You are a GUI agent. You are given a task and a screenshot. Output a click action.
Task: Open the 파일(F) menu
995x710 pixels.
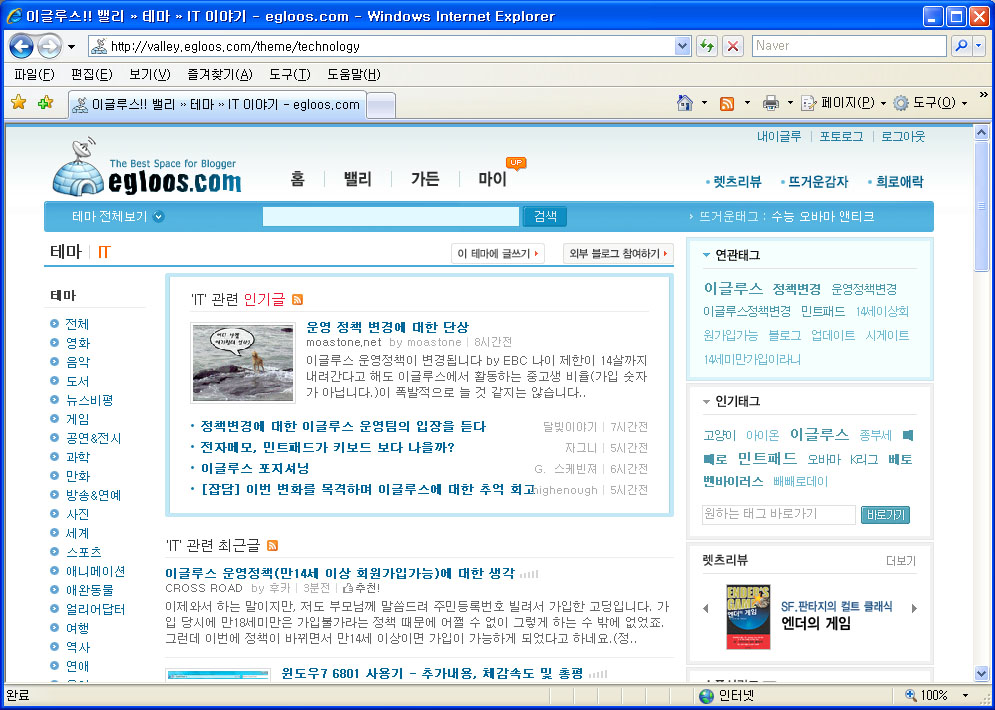[34, 75]
